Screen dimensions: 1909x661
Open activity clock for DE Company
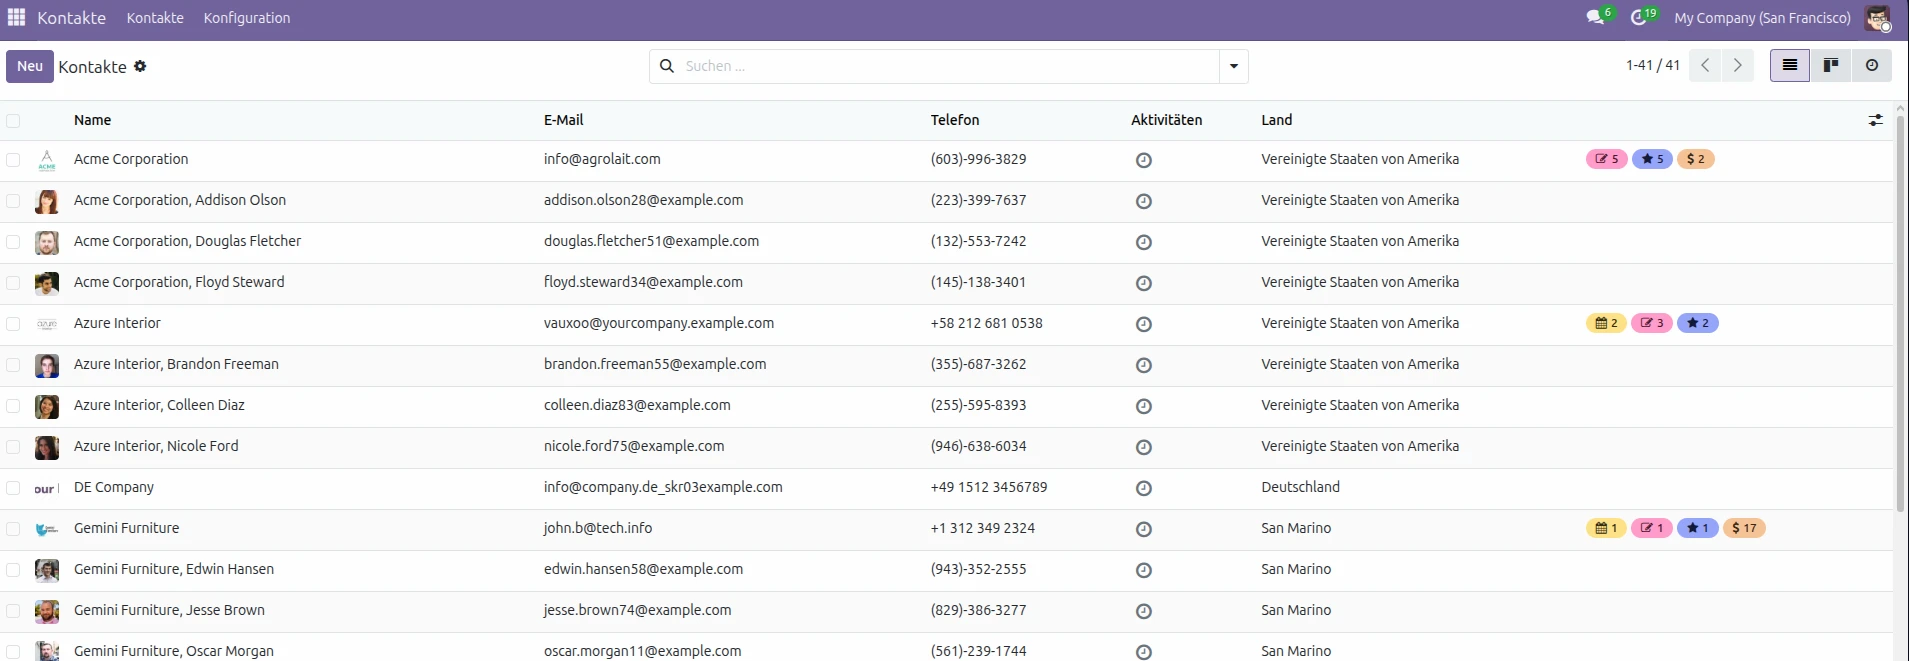[x=1144, y=488]
